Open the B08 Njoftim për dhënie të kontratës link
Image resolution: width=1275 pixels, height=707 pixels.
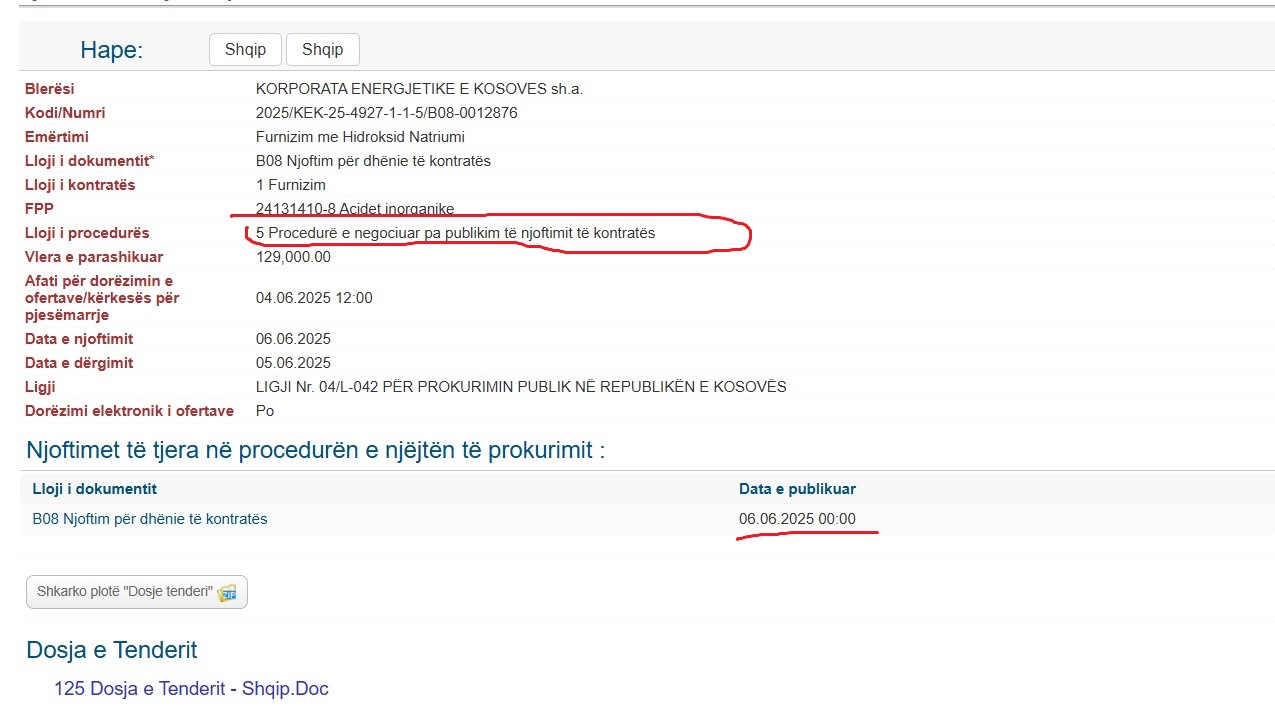point(150,519)
